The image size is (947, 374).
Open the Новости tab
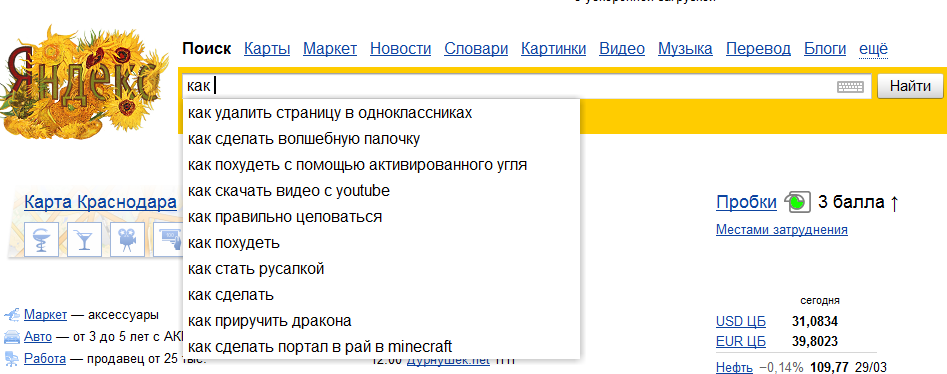[x=400, y=49]
